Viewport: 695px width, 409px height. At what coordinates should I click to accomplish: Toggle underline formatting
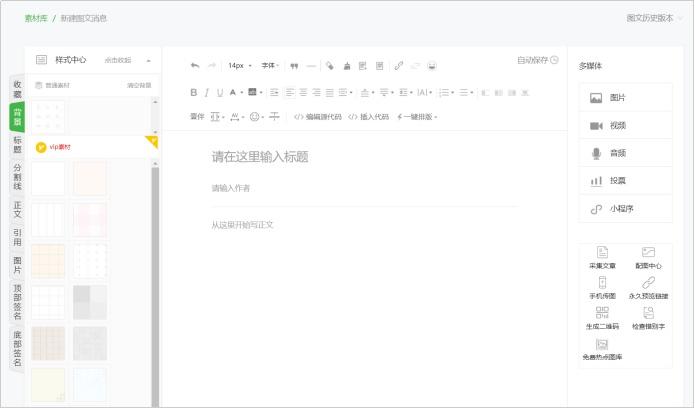(220, 92)
